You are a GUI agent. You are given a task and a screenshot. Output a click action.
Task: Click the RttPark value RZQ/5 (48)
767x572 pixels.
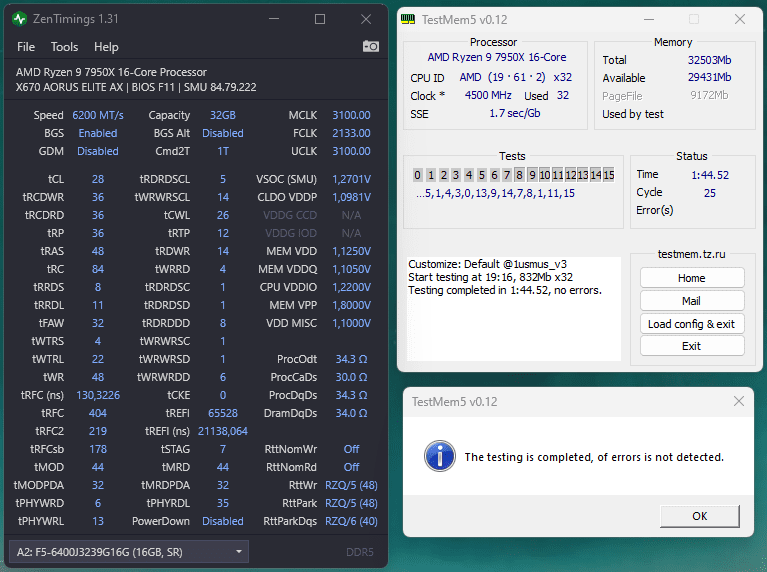(351, 503)
